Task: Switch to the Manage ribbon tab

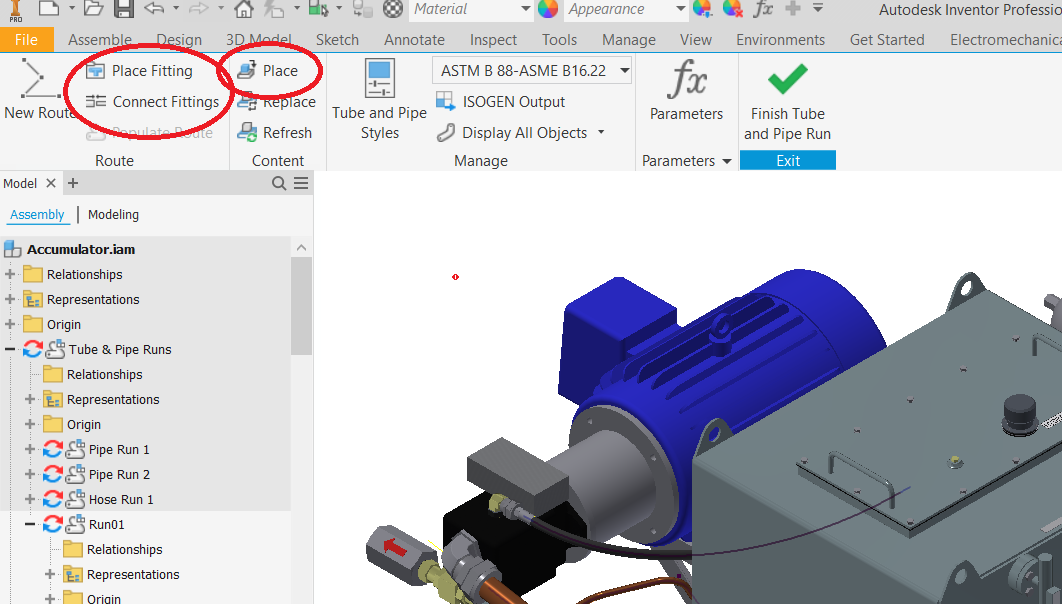Action: [x=629, y=40]
